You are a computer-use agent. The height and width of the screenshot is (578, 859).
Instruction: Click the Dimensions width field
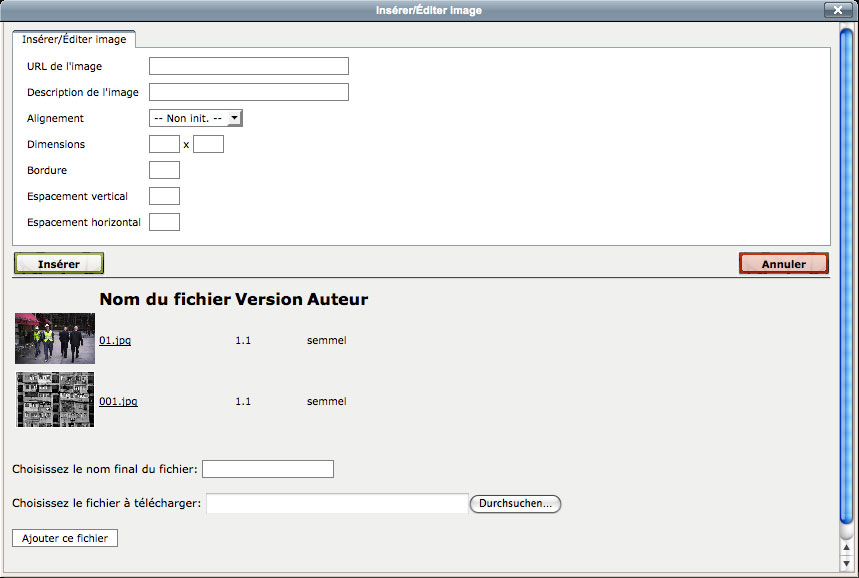[164, 144]
